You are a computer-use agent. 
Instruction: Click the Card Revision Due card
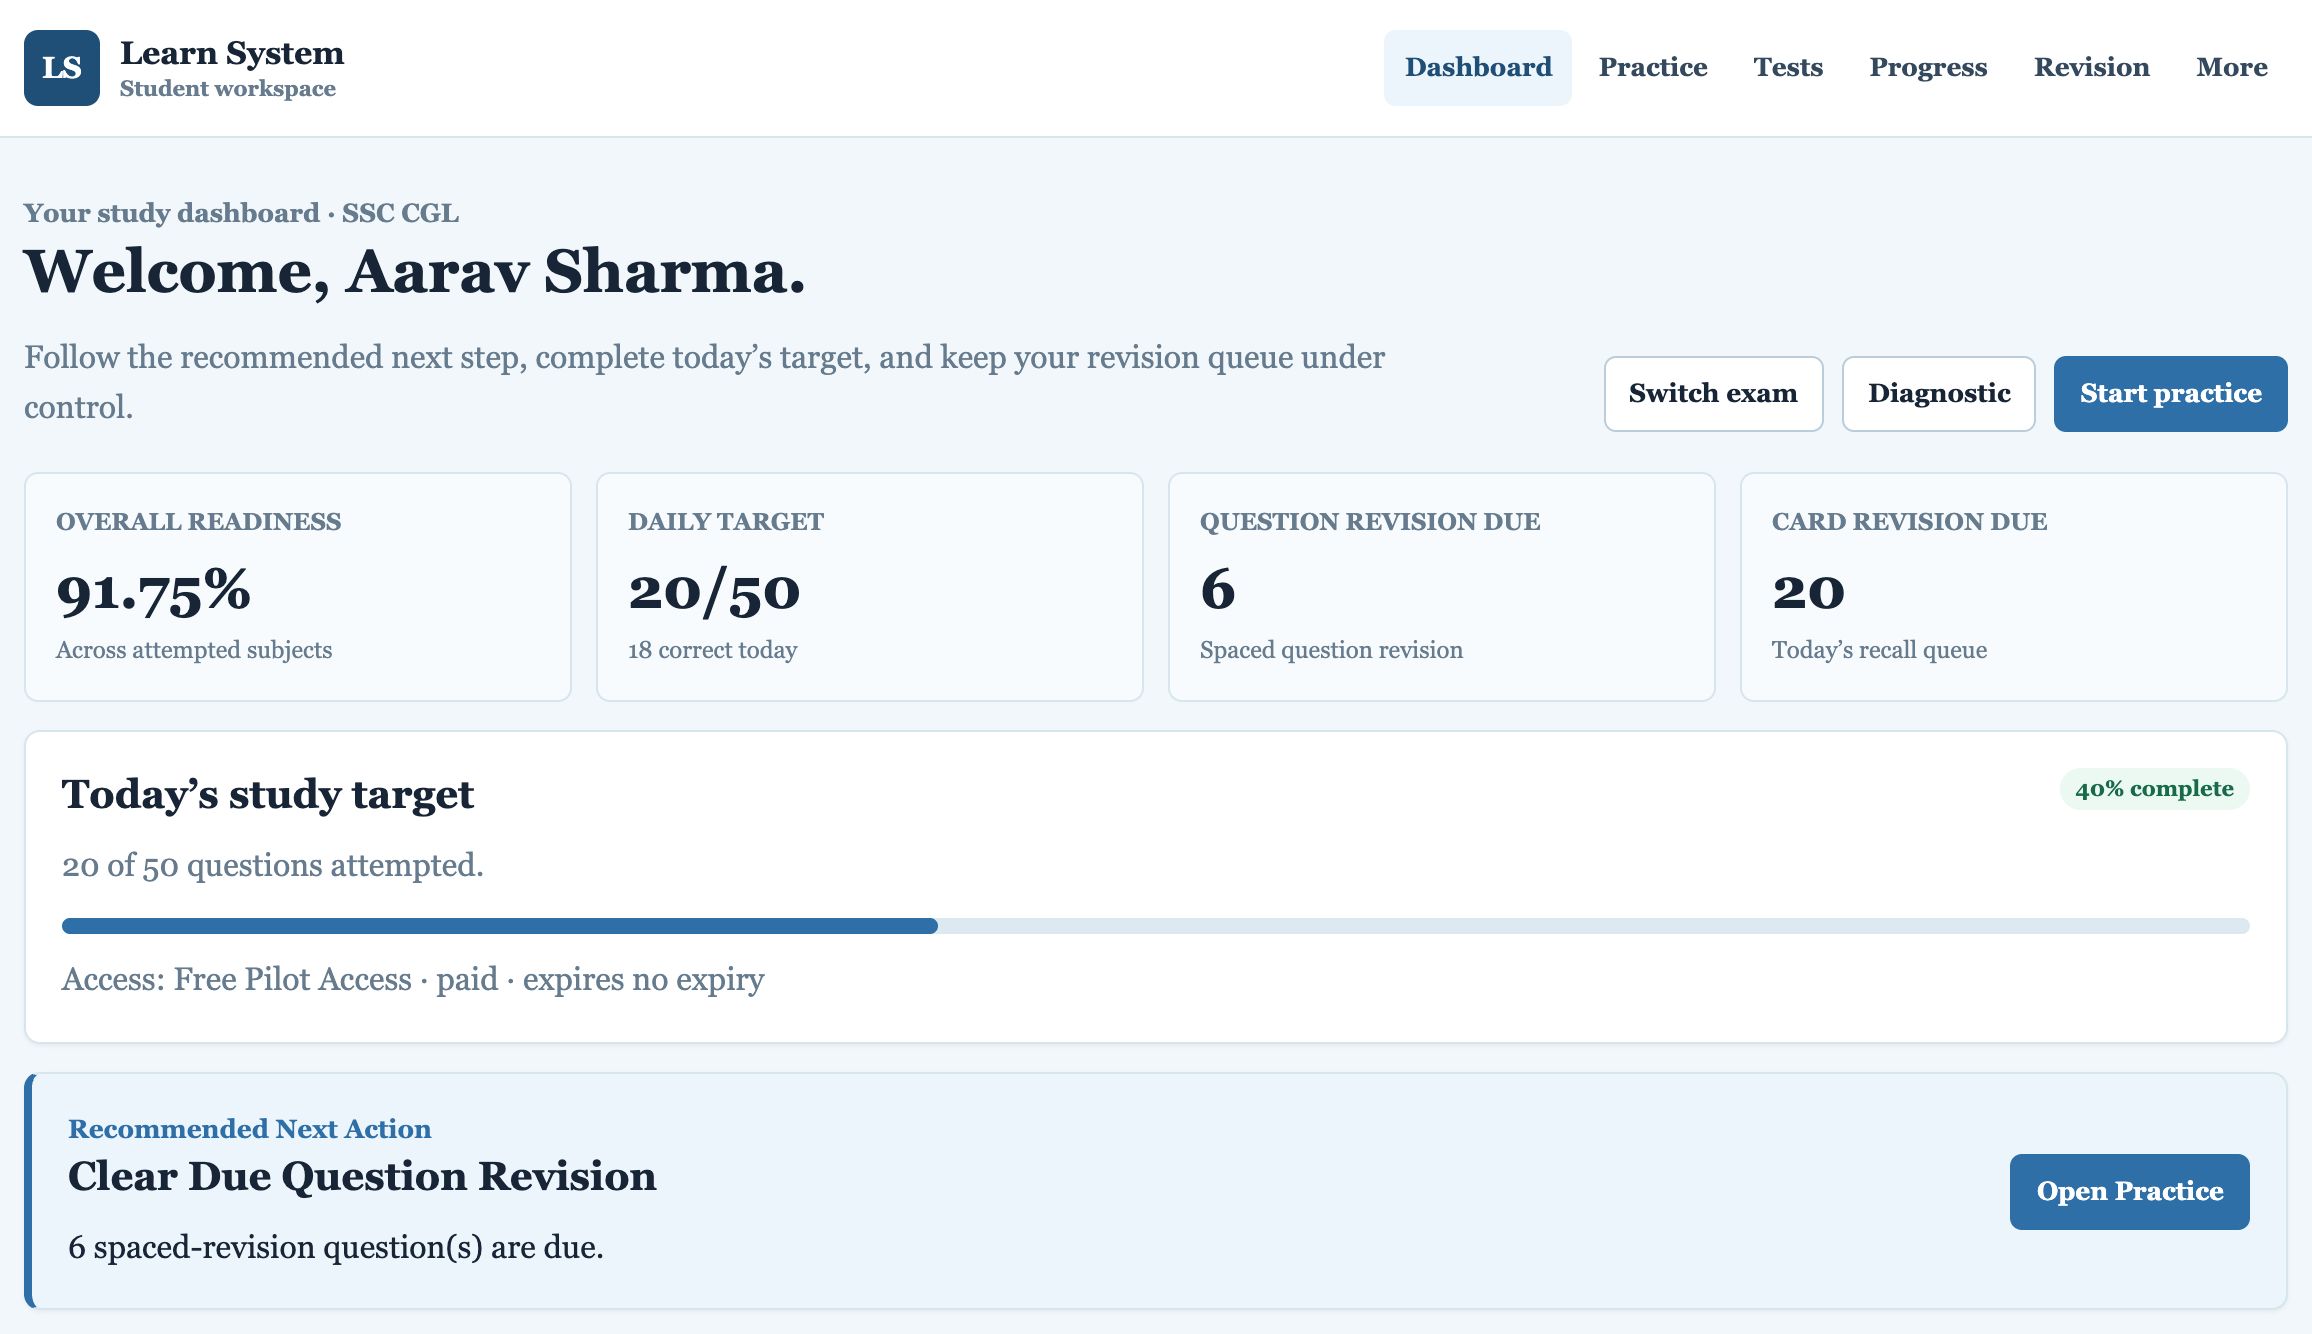(x=2014, y=587)
